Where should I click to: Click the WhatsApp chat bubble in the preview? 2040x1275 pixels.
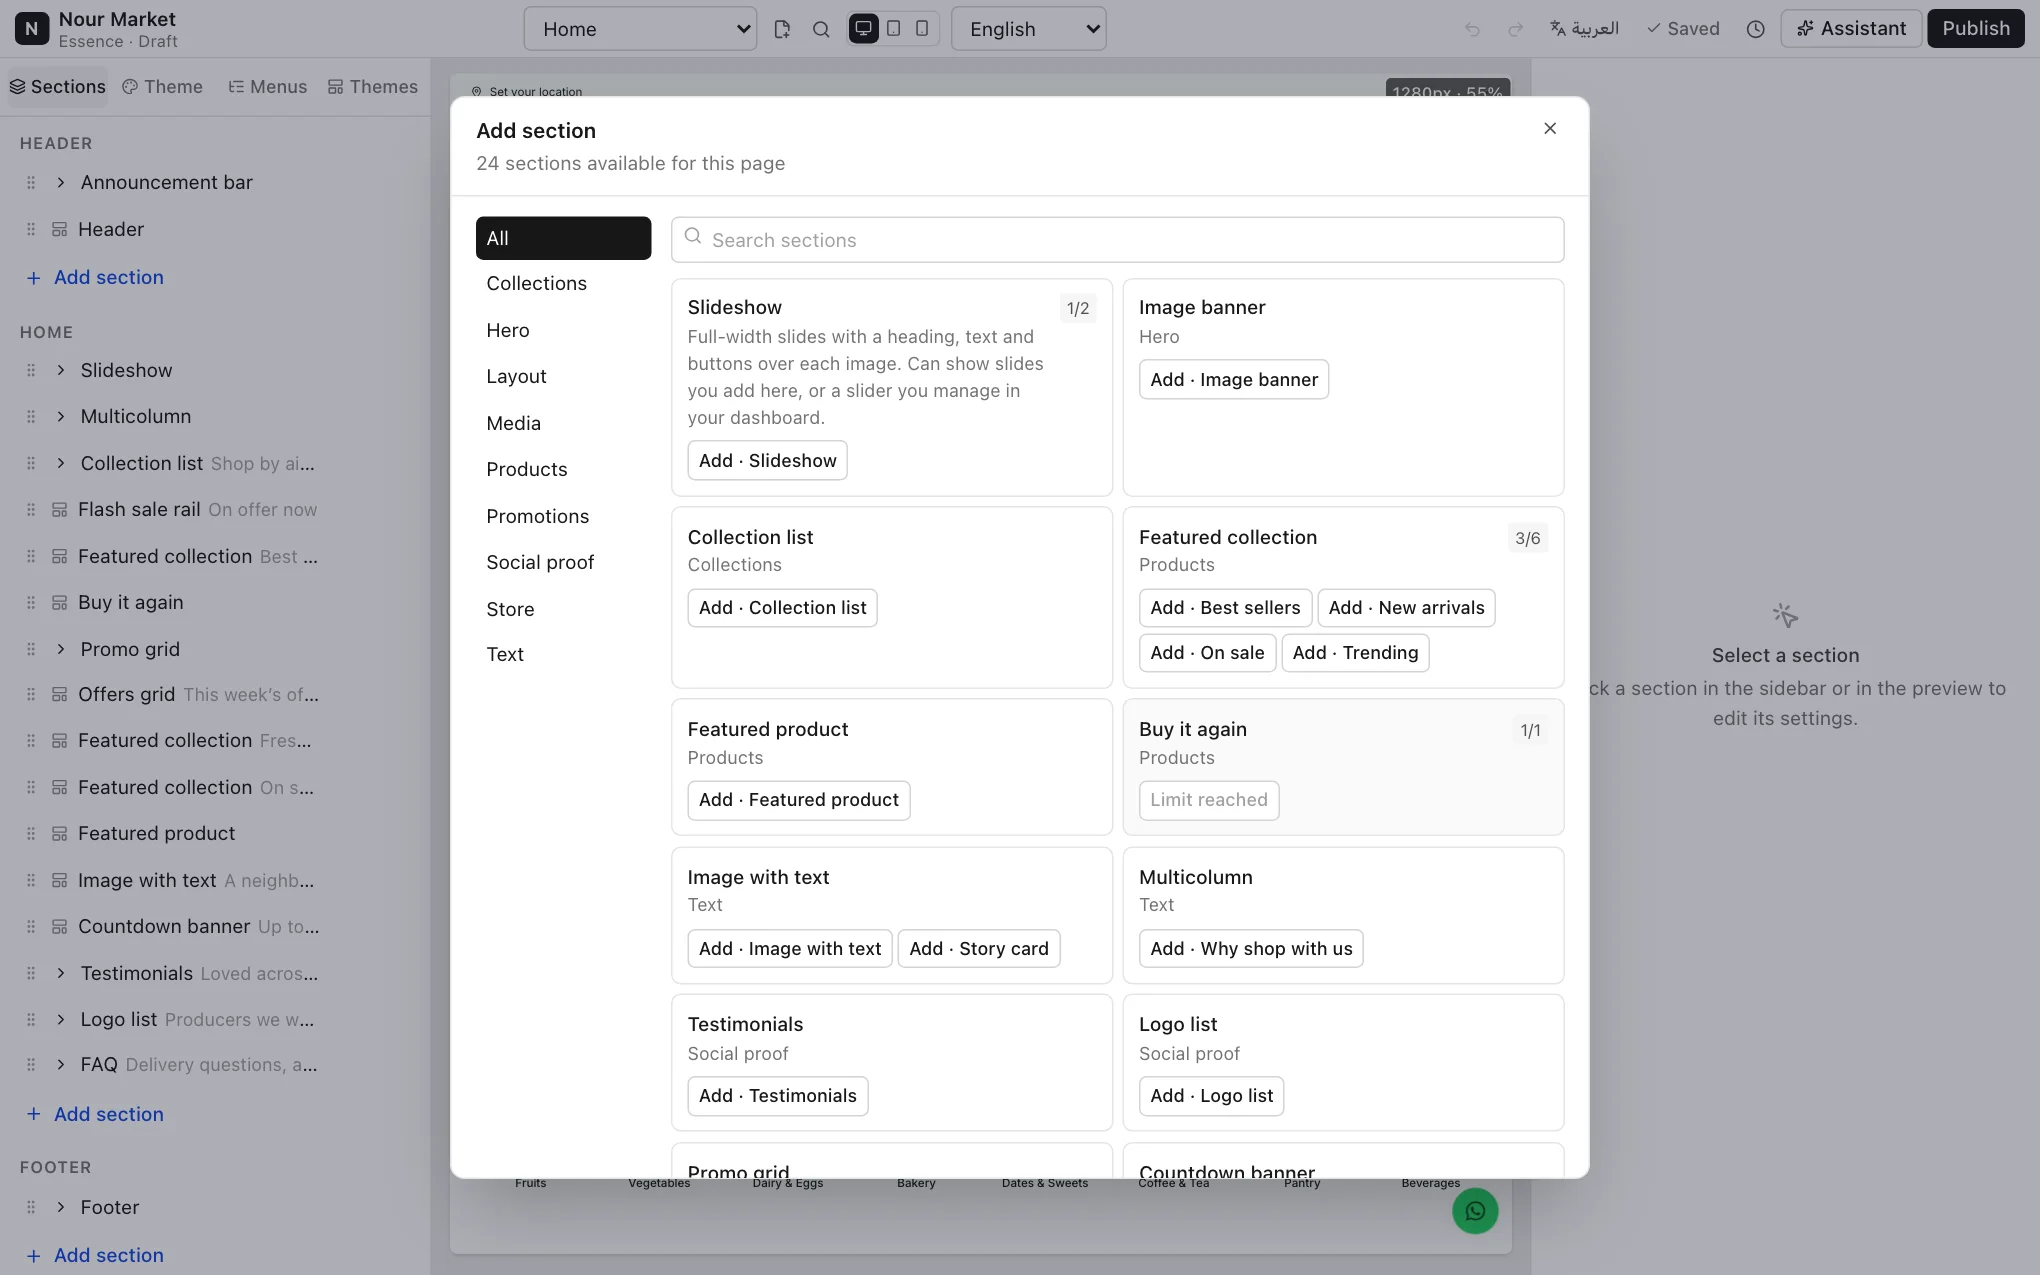coord(1475,1211)
